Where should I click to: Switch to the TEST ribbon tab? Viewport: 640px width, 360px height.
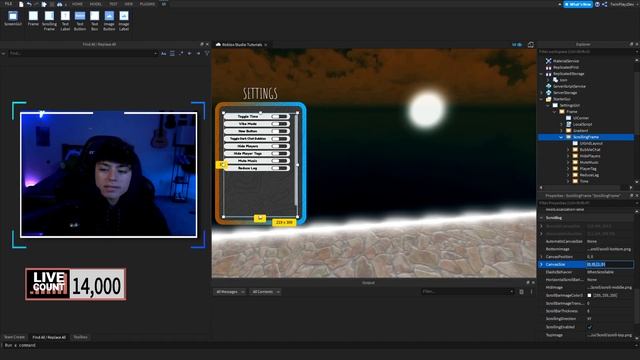(113, 4)
